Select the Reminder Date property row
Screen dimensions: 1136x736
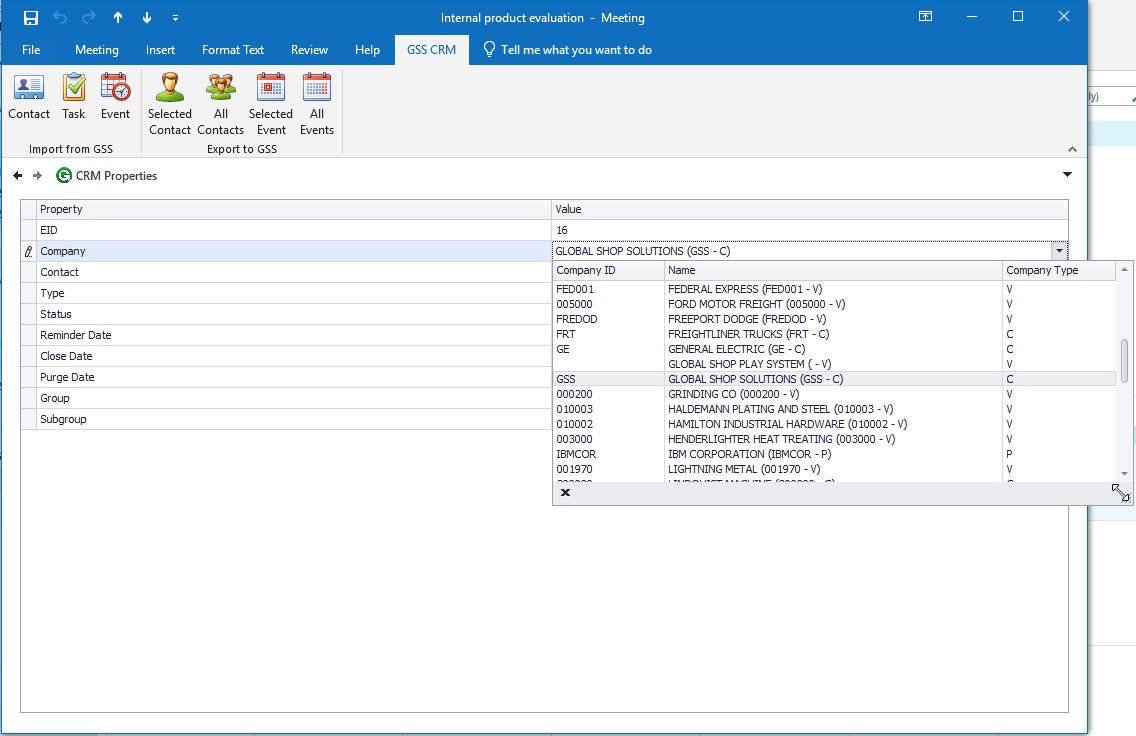coord(294,335)
